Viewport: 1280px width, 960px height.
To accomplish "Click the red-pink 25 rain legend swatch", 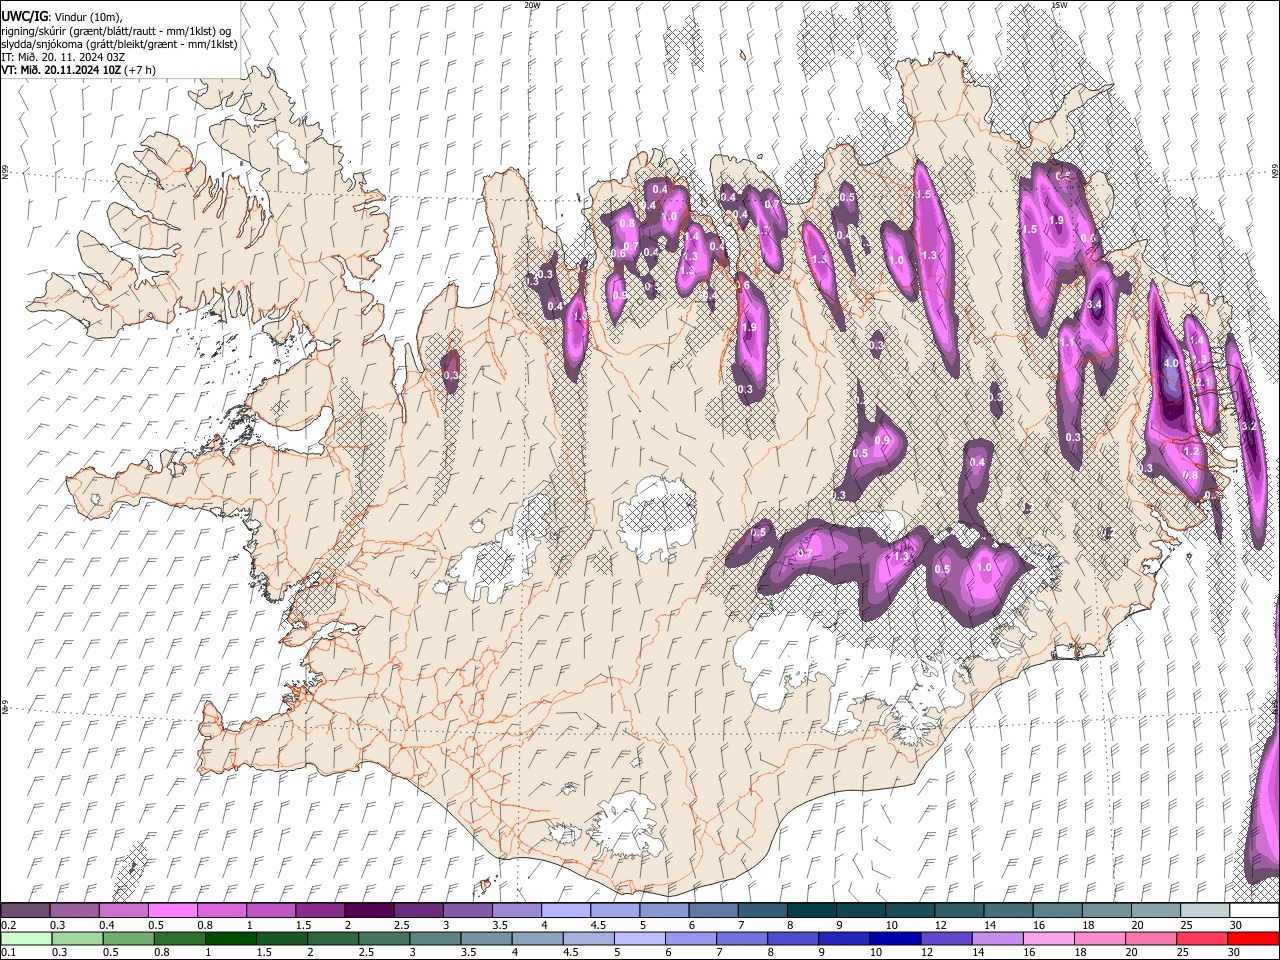I will (1201, 938).
